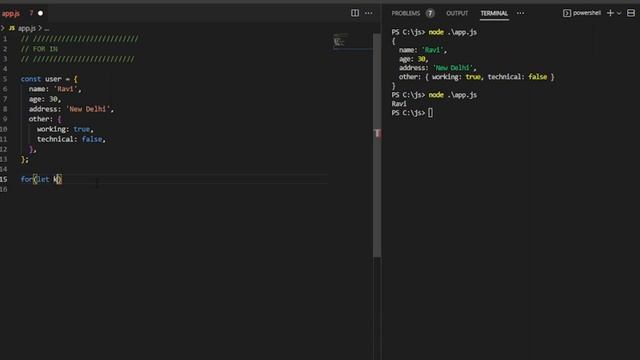The image size is (640, 360).
Task: Click 'other: { working' terminal output line
Action: point(476,77)
